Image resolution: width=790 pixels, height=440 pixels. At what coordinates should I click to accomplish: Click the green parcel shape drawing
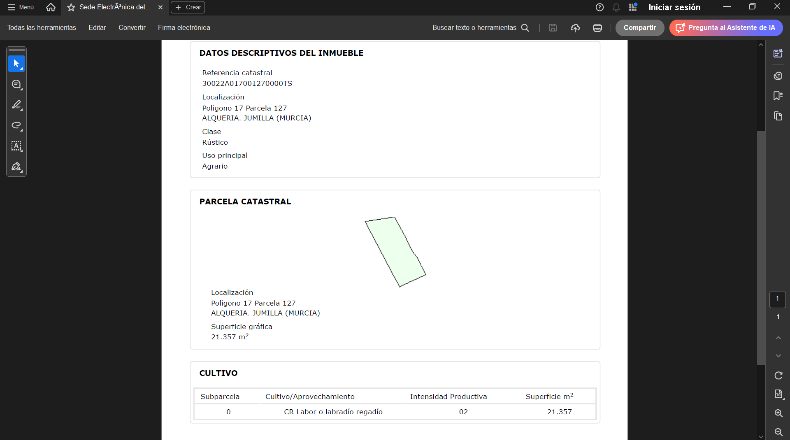coord(396,252)
